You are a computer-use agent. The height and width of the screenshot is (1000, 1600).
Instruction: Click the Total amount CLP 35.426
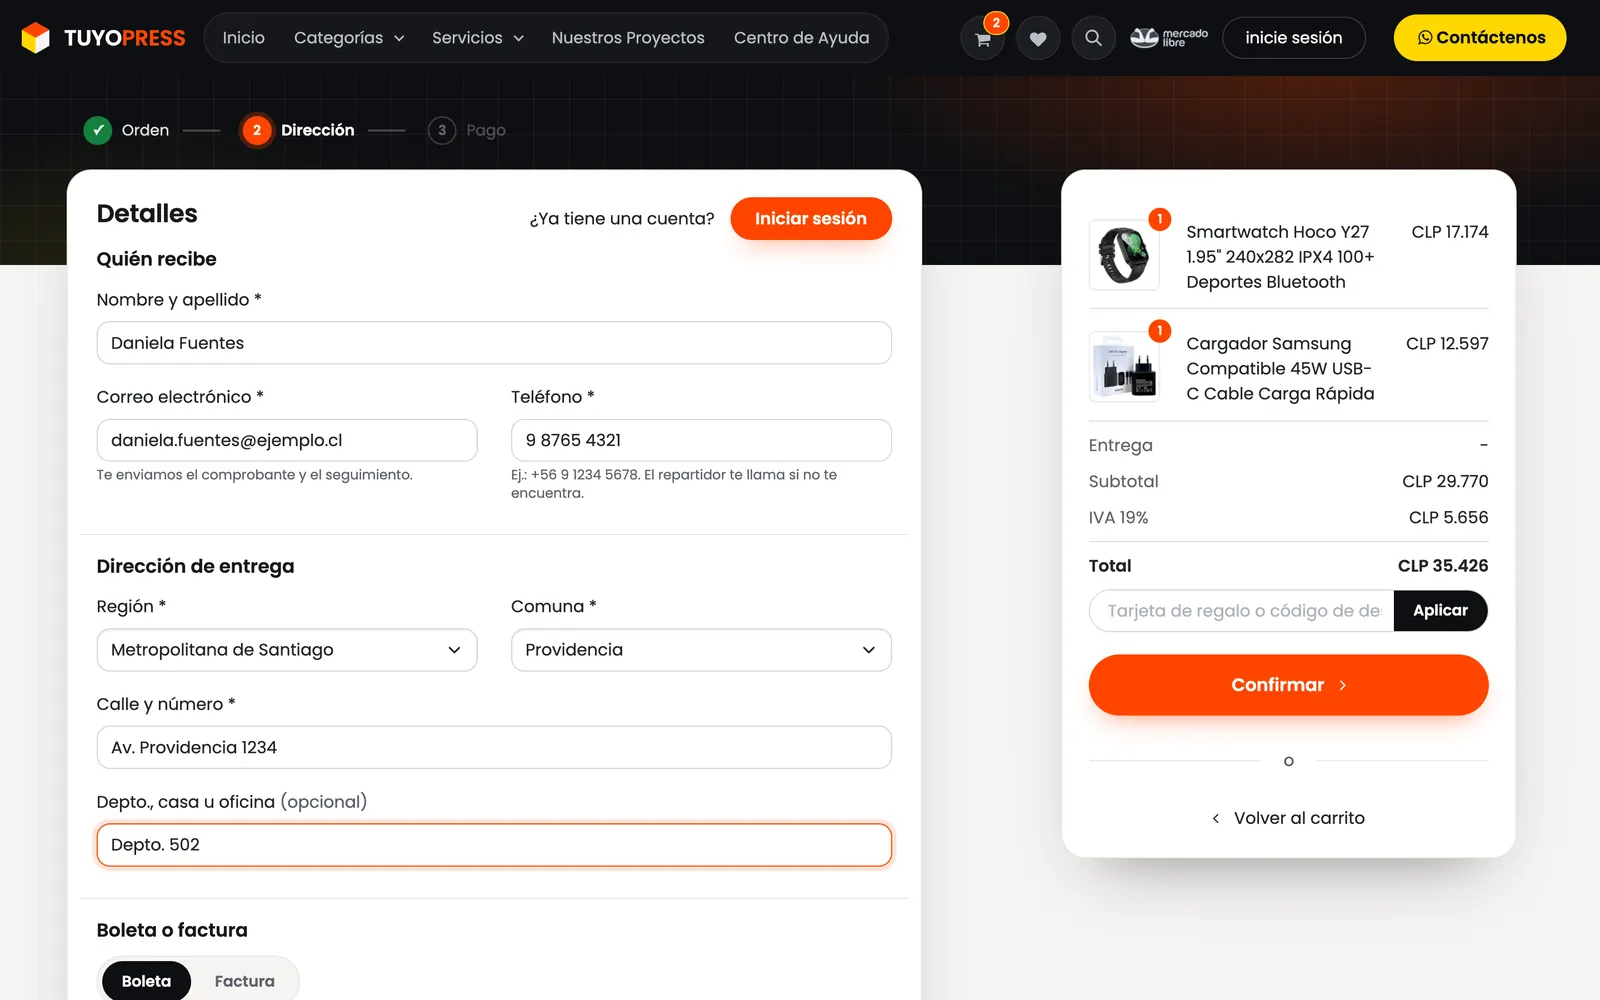1443,566
